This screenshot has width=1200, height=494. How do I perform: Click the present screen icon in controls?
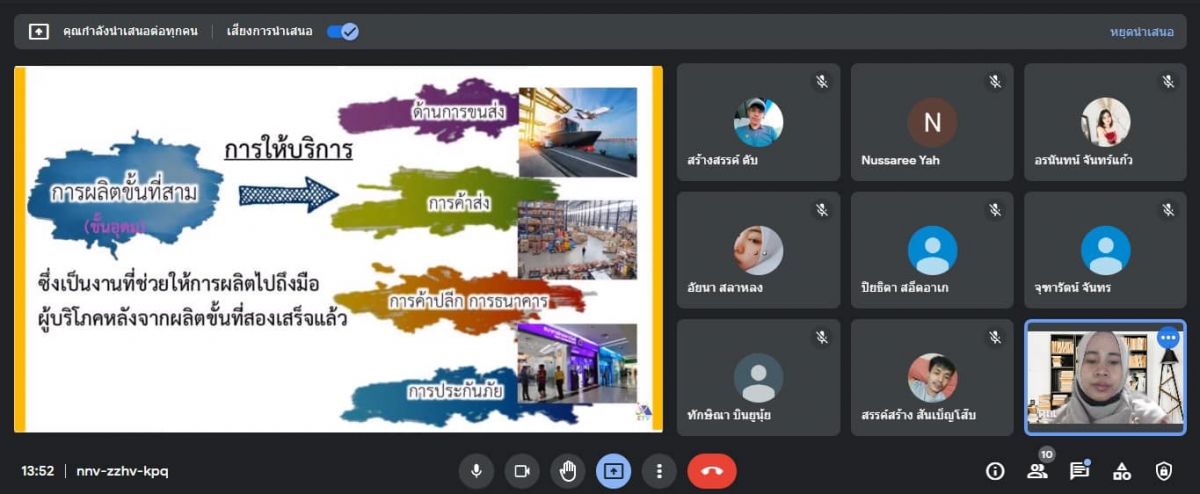[x=613, y=470]
